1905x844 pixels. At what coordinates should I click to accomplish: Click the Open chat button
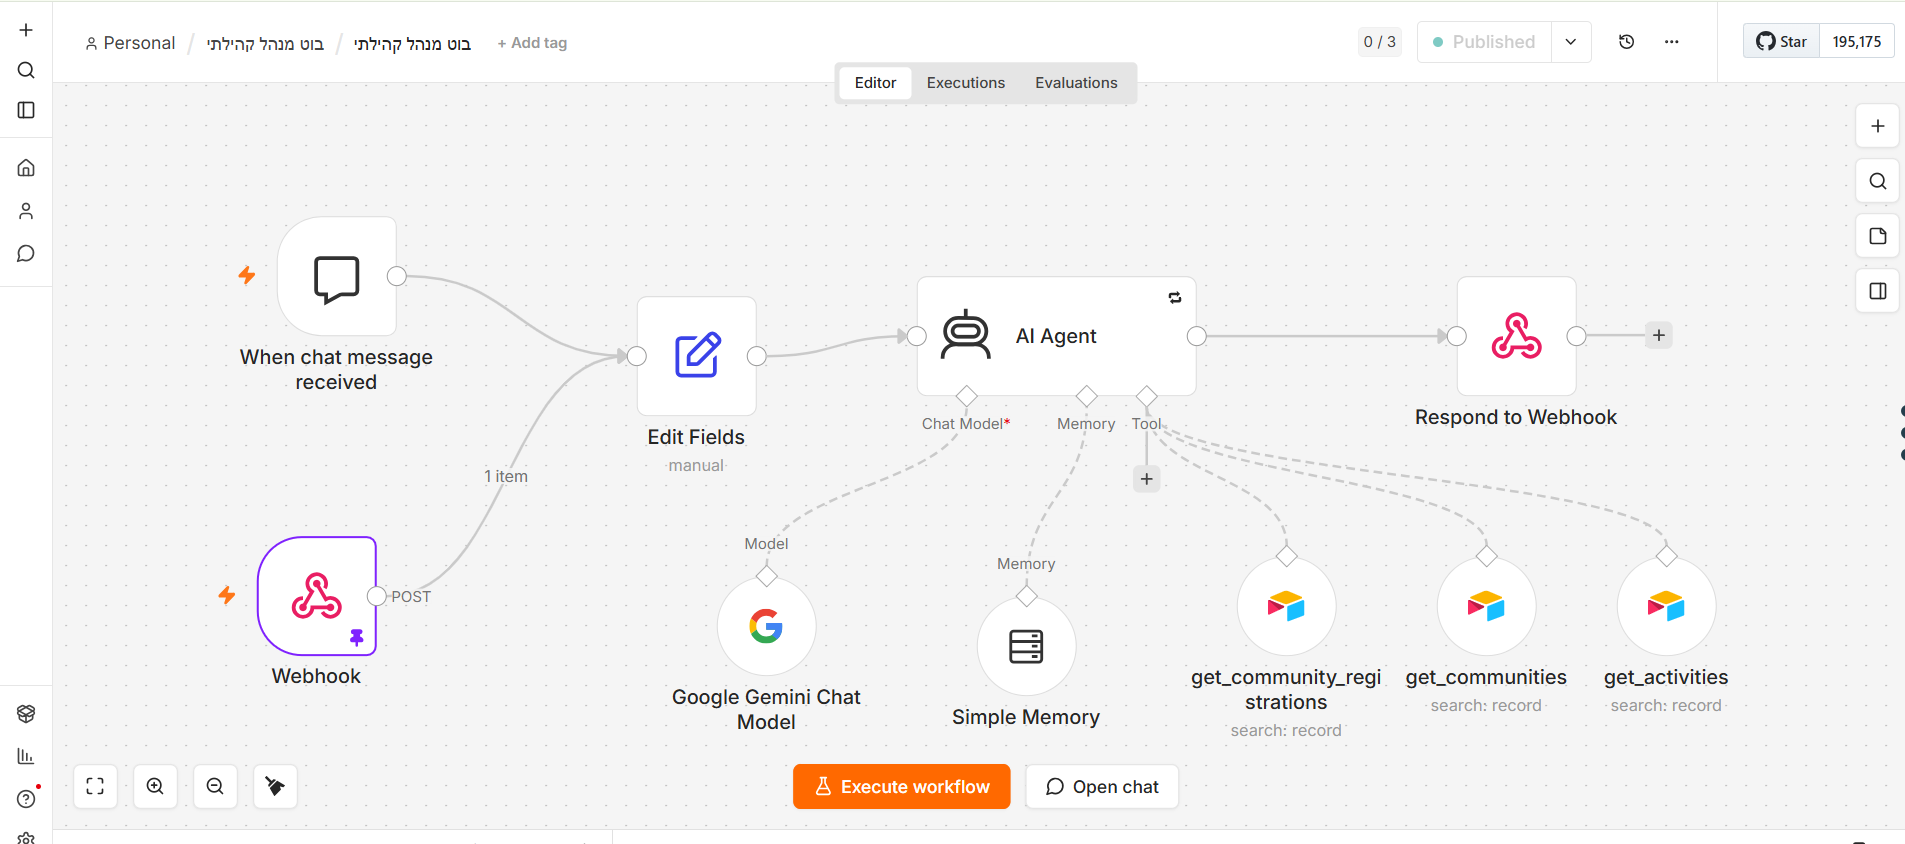(1102, 787)
